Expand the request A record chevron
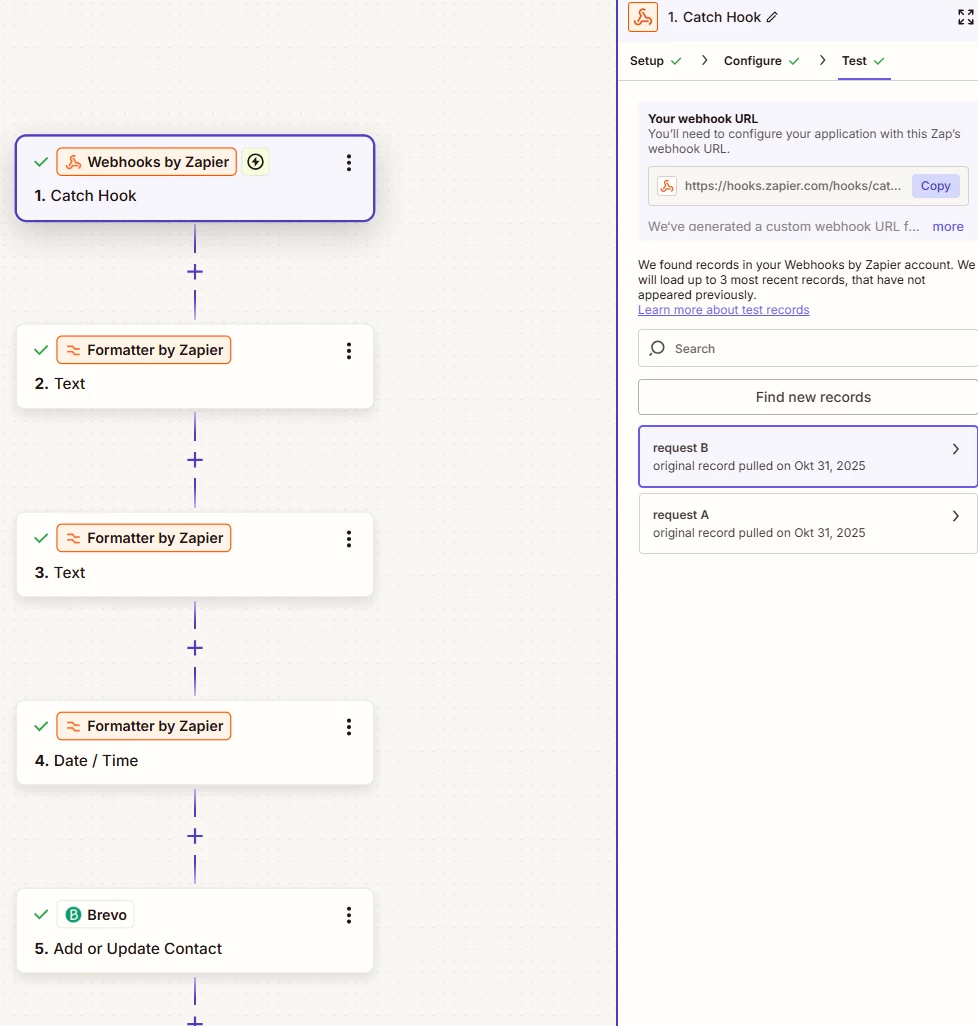Screen dimensions: 978x1026 pos(956,516)
